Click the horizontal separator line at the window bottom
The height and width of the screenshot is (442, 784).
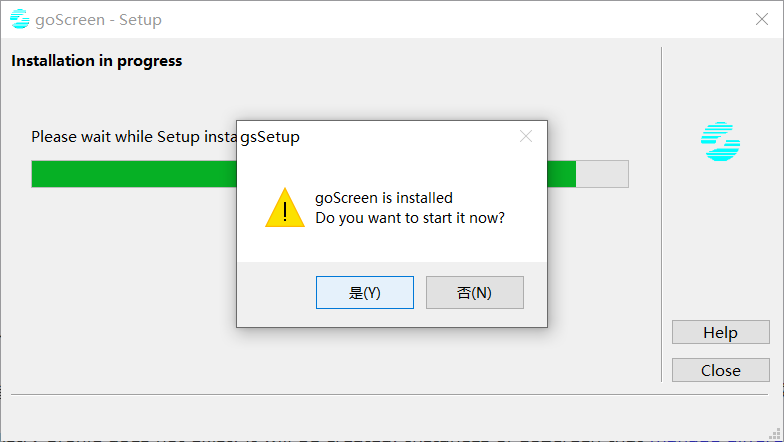(390, 394)
